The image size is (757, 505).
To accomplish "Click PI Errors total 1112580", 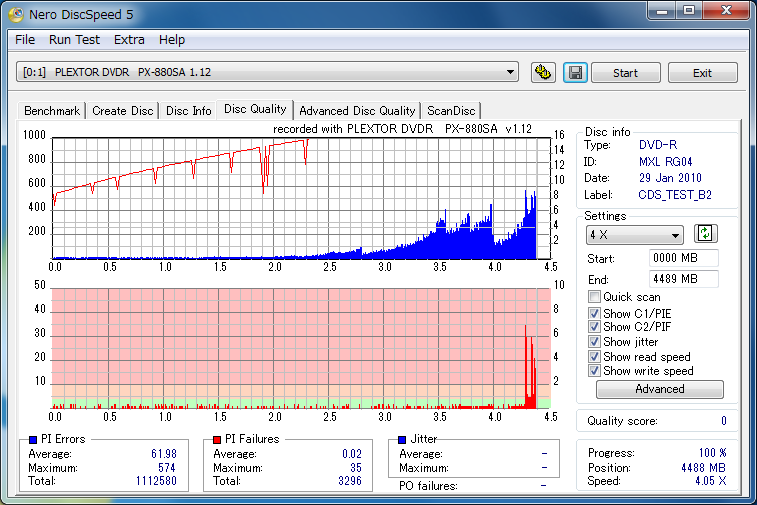I will pos(156,481).
